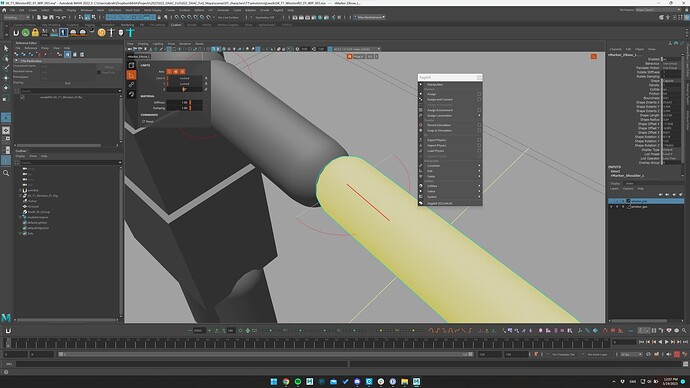Open Spotify from the Windows taskbar

(298, 381)
